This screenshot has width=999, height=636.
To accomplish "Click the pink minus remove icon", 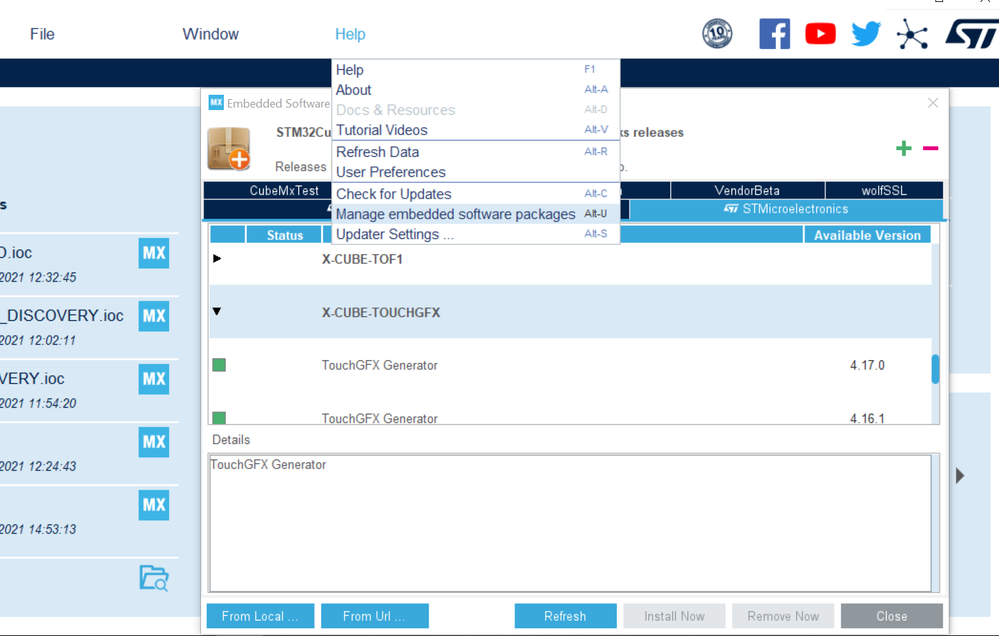I will 930,148.
